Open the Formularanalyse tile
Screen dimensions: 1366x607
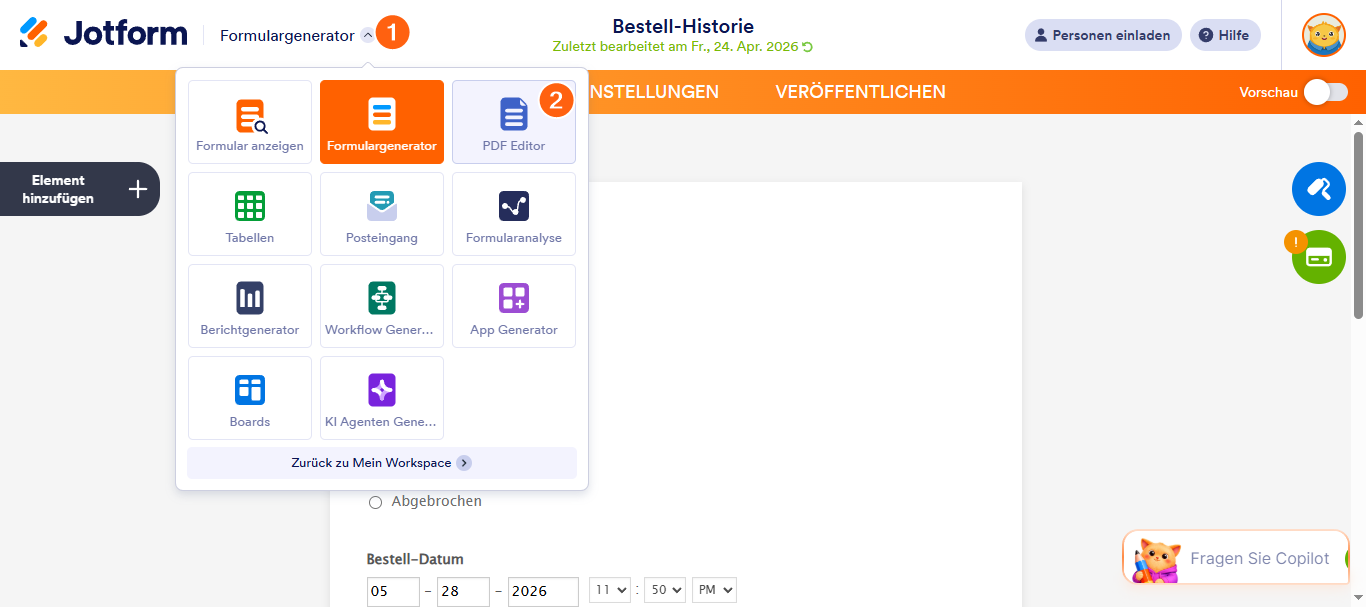[514, 214]
